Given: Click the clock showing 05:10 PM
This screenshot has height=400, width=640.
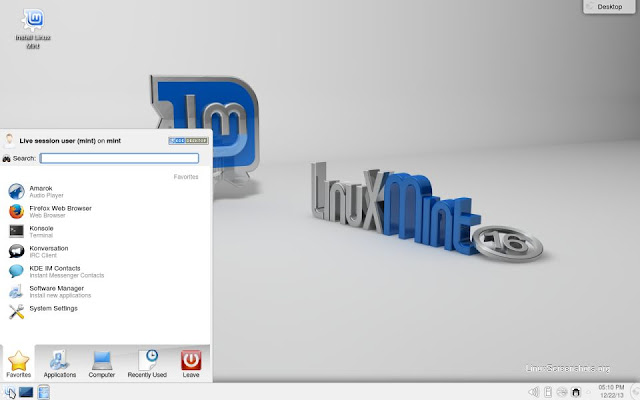Looking at the screenshot, I should [611, 391].
